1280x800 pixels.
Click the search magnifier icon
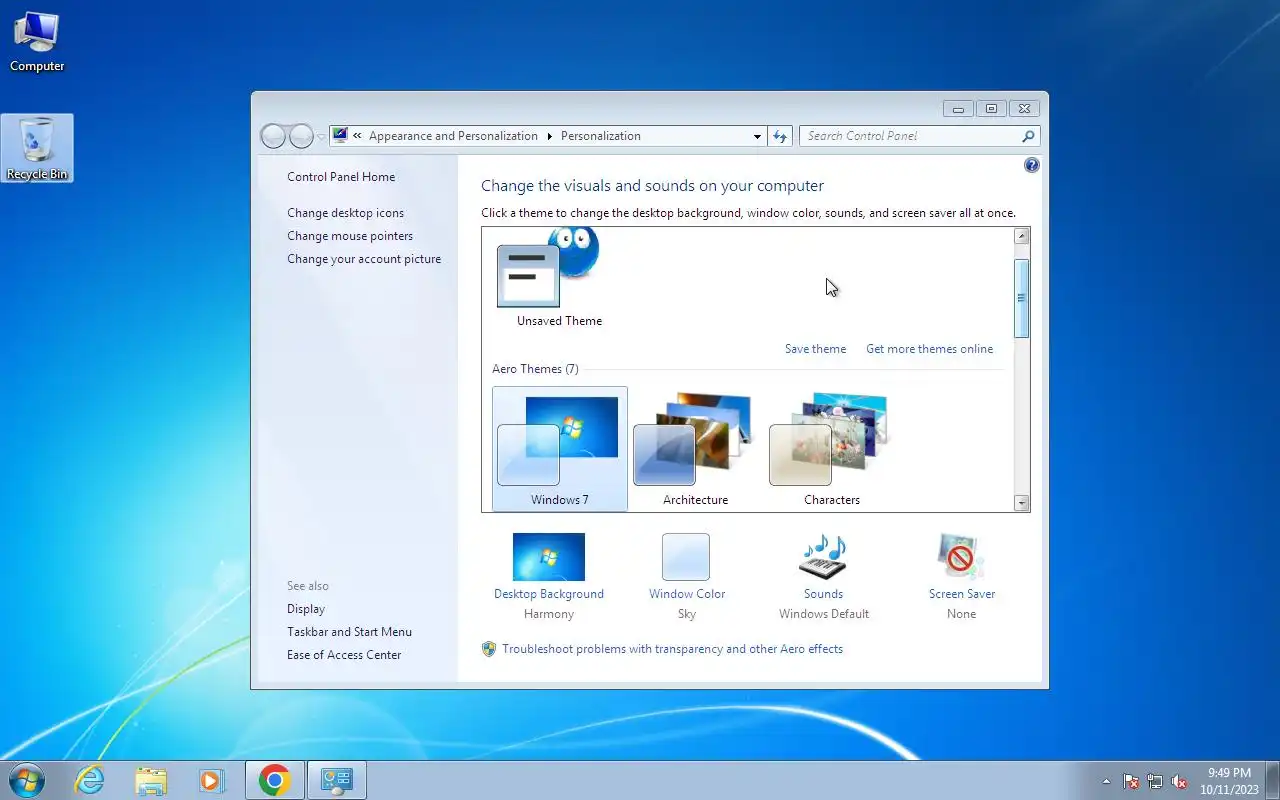coord(1028,136)
